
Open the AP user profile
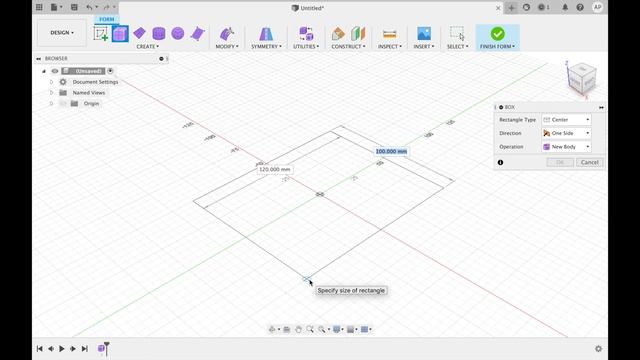598,7
